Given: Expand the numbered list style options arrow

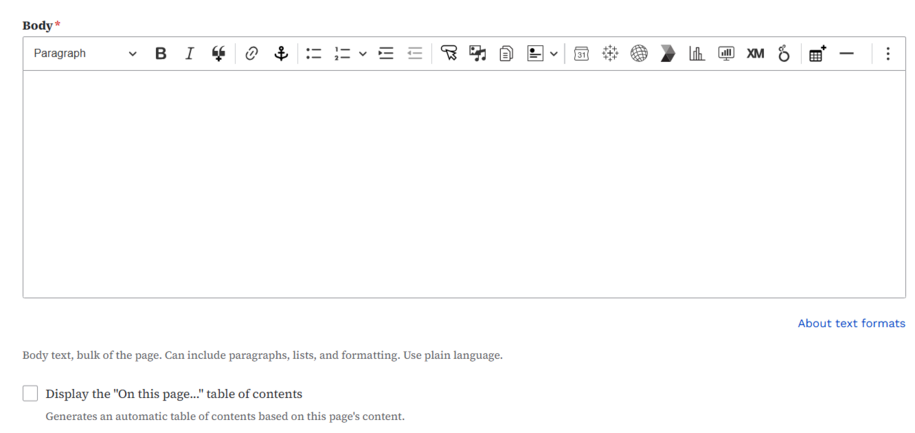Looking at the screenshot, I should (362, 54).
